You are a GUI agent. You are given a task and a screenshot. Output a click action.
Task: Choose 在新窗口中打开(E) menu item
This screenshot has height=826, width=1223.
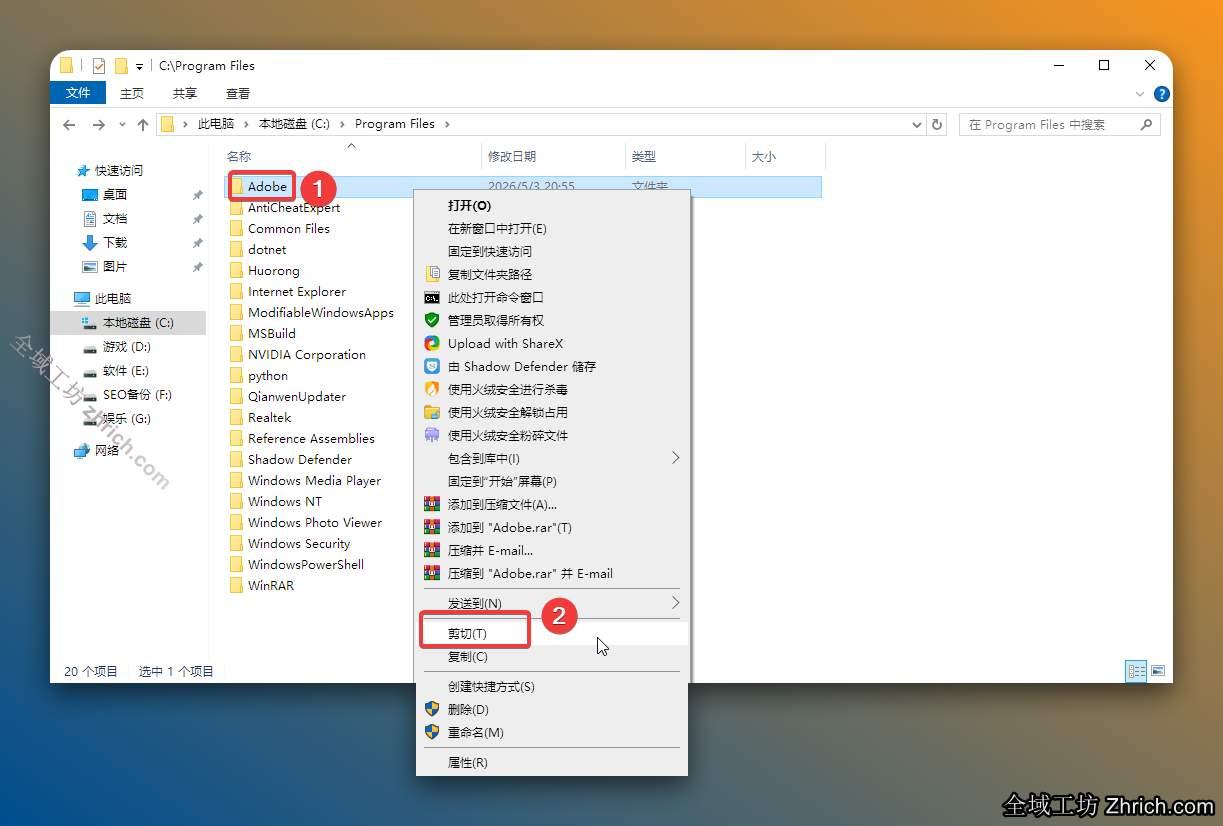pyautogui.click(x=552, y=228)
